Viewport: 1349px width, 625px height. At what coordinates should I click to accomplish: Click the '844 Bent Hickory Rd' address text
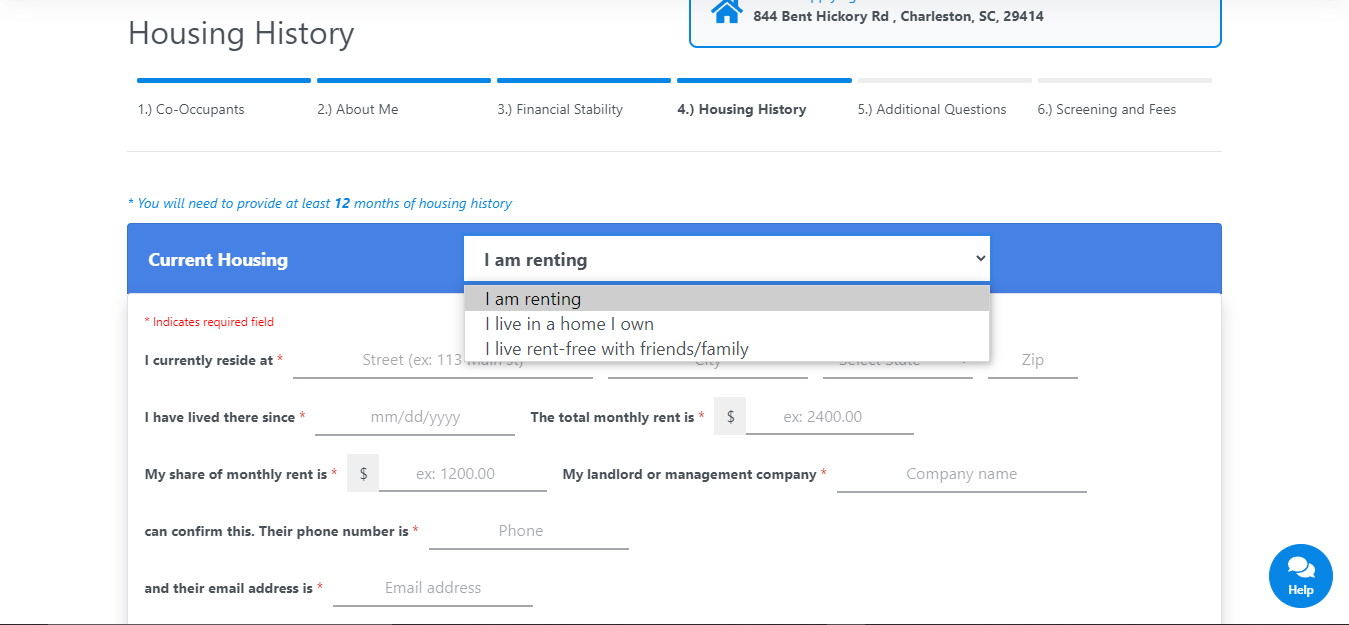click(x=899, y=16)
